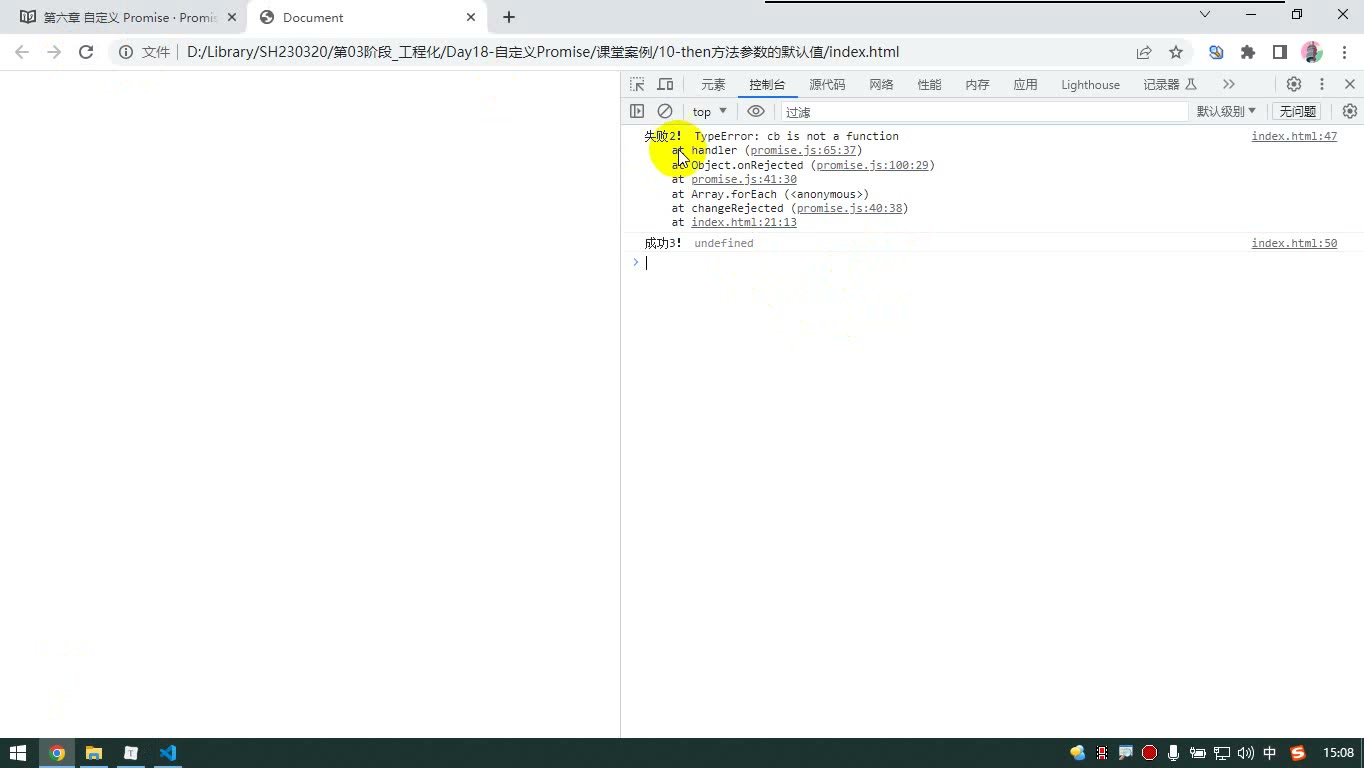Clear the console with the ban icon
Viewport: 1364px width, 768px height.
tap(665, 111)
